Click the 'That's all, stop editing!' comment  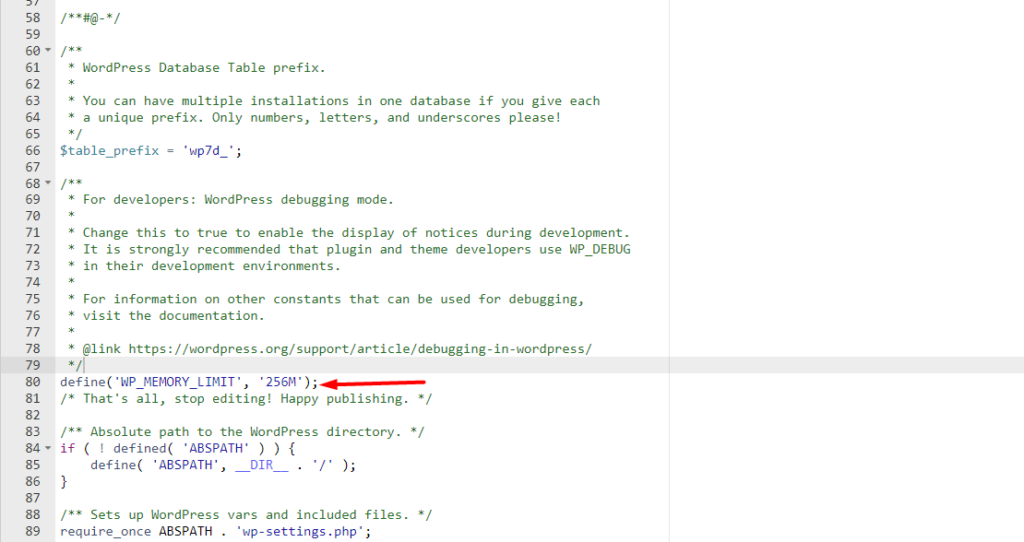(x=246, y=399)
